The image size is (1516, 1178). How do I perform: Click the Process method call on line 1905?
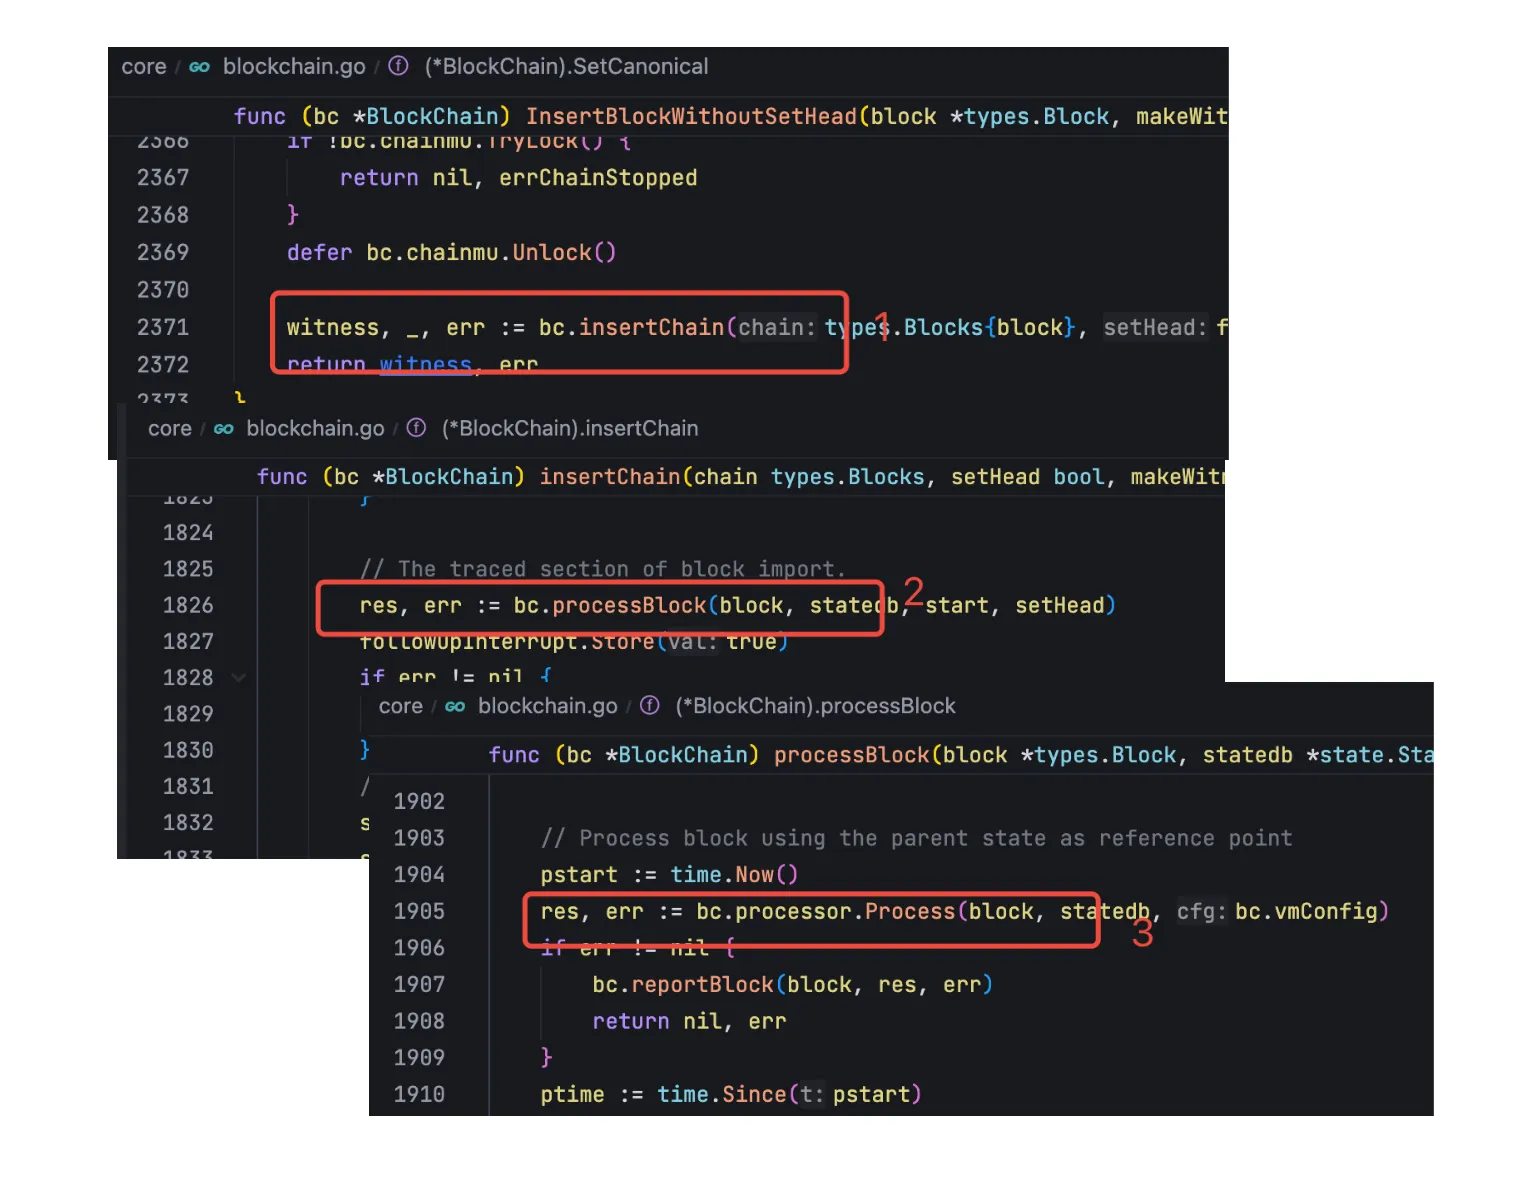click(909, 912)
